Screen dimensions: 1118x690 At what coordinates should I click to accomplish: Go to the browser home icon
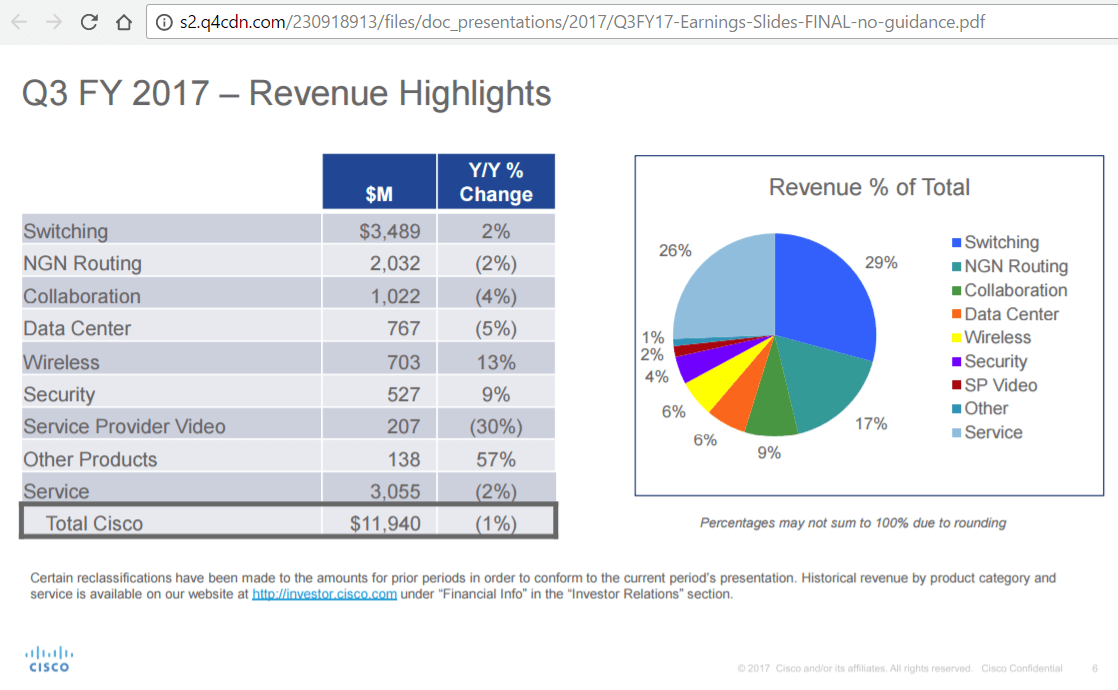click(123, 21)
